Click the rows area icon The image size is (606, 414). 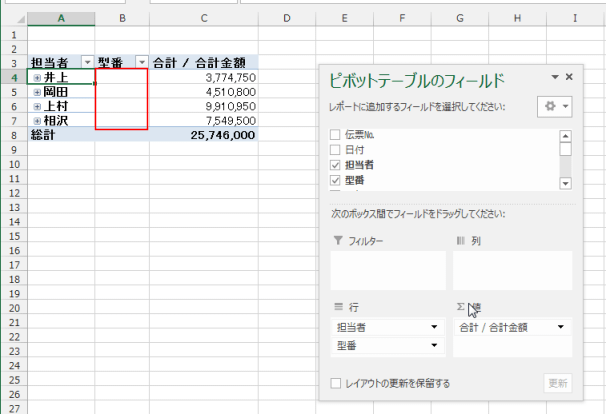(x=338, y=307)
